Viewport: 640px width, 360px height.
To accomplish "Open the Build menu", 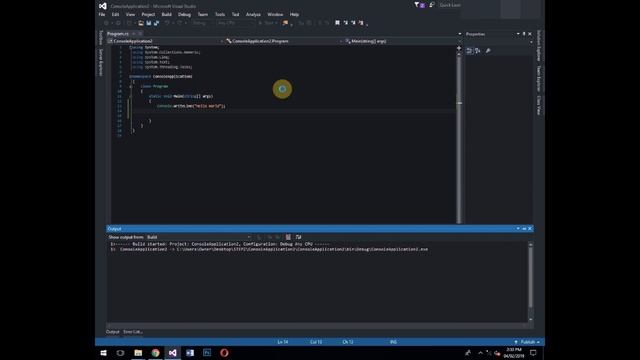I will pyautogui.click(x=167, y=14).
